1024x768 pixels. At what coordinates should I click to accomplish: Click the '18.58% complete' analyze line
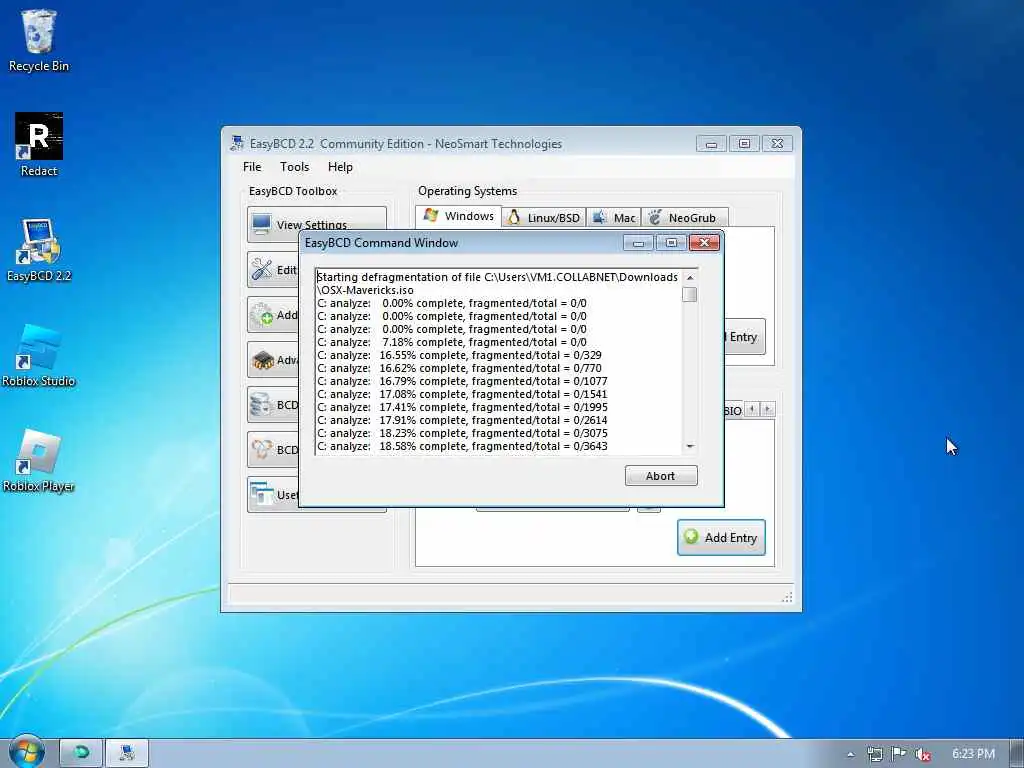point(462,446)
